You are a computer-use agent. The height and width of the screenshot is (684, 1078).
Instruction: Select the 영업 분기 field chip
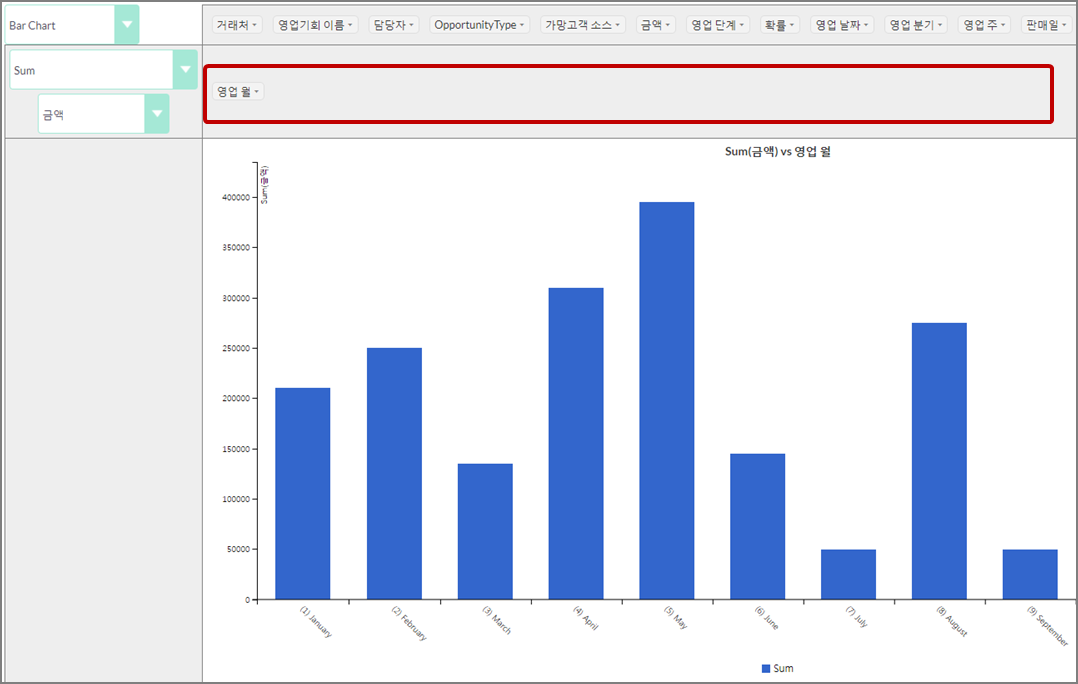(x=916, y=25)
